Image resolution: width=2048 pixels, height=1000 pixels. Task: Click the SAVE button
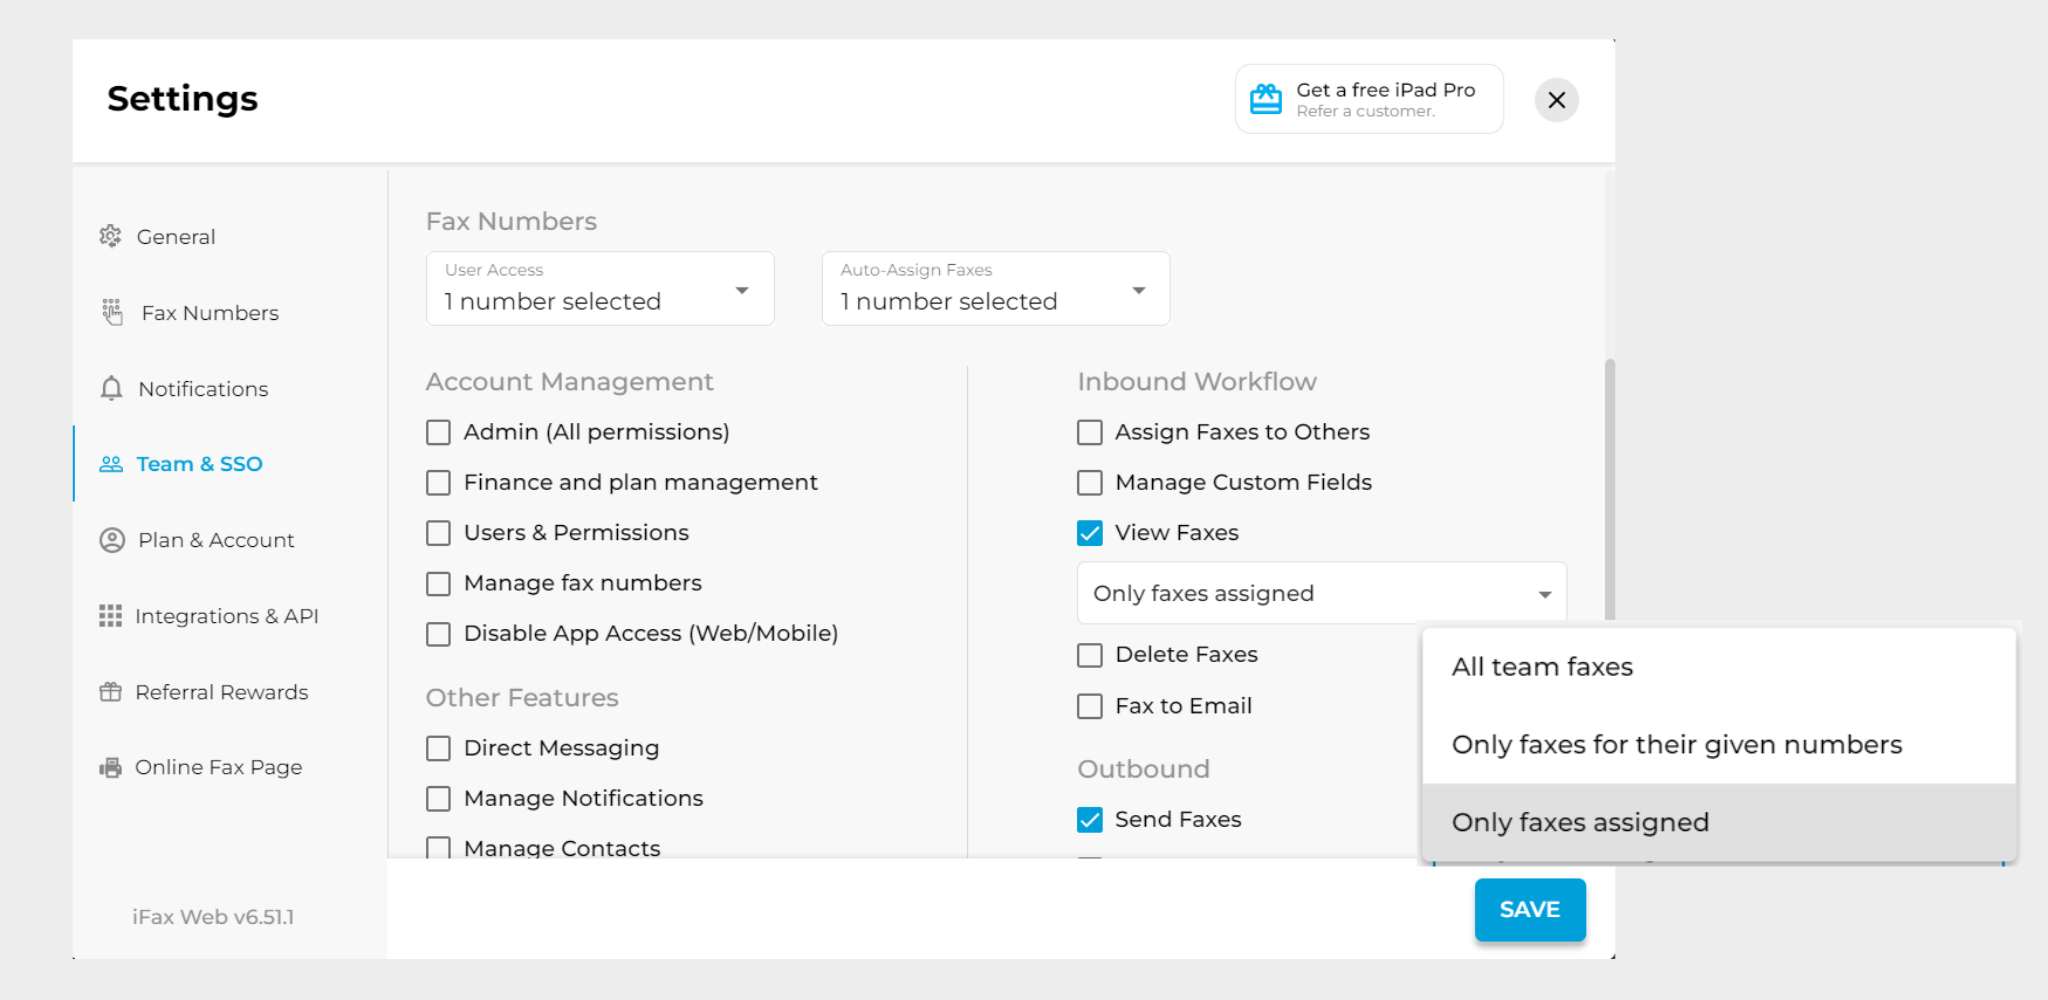point(1530,909)
